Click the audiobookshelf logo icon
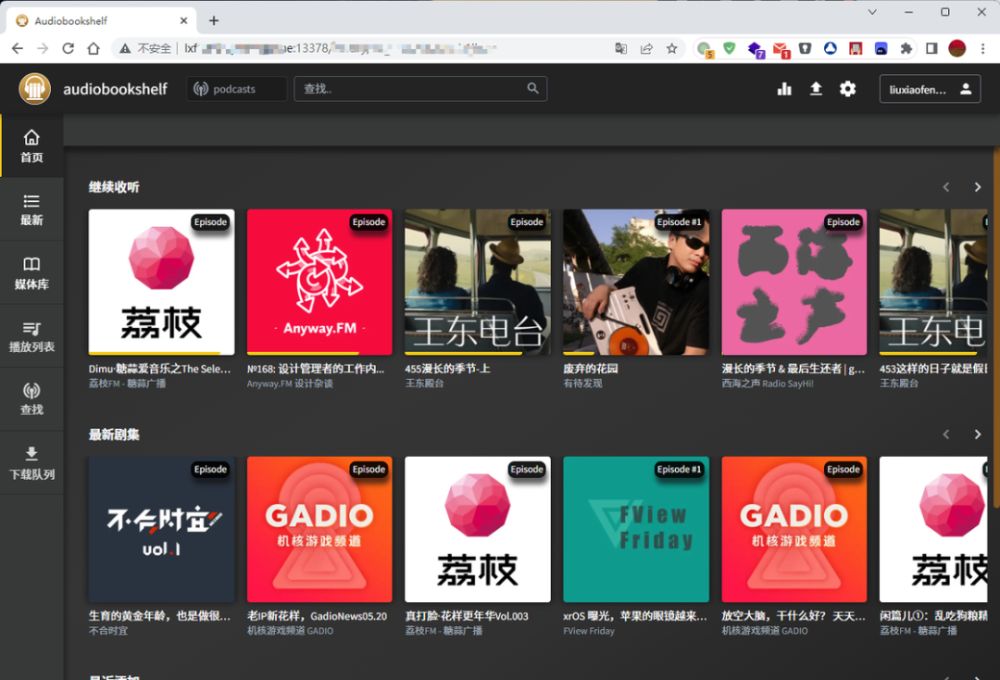 click(x=34, y=89)
